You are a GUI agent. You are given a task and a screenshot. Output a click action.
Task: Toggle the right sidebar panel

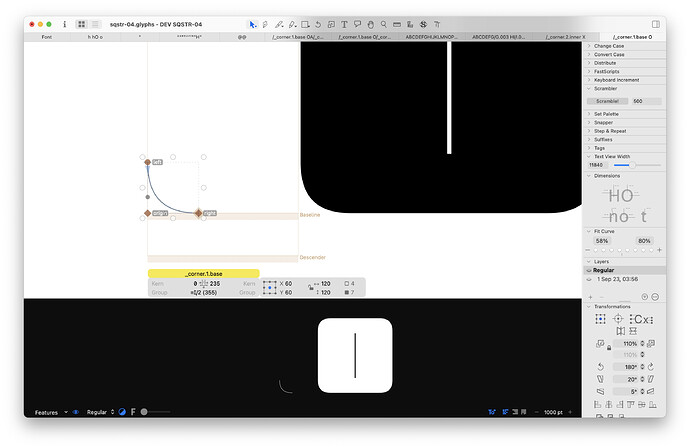656,24
